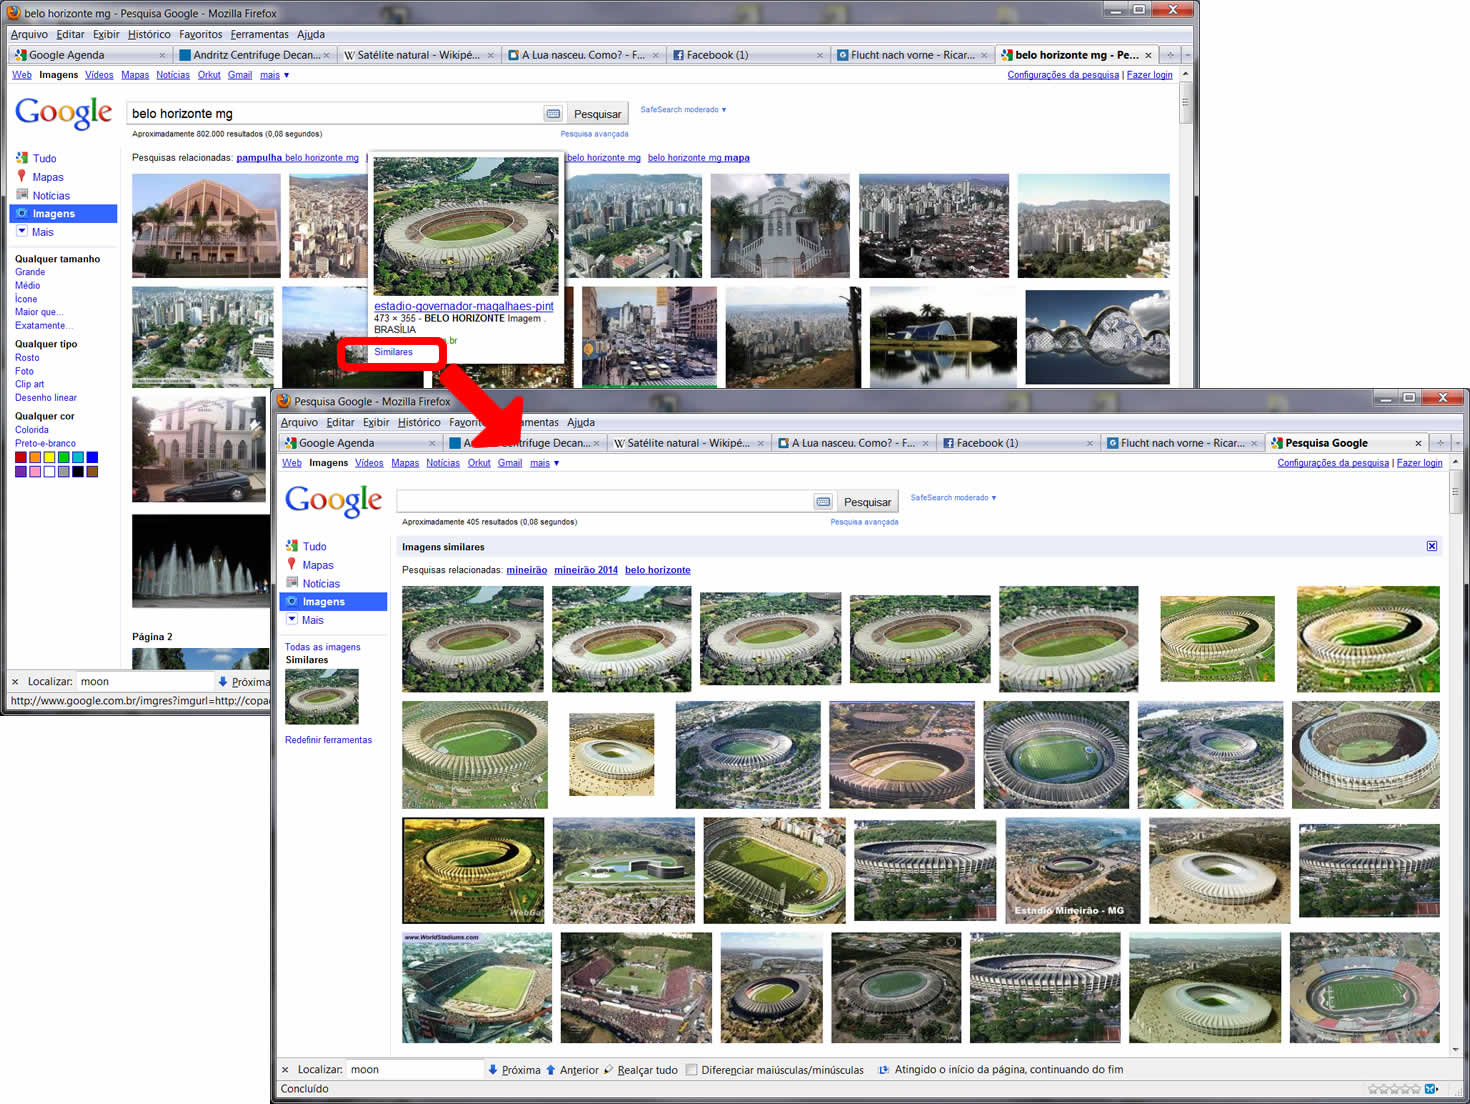
Task: Click Redefinir ferramentas link
Action: click(328, 740)
